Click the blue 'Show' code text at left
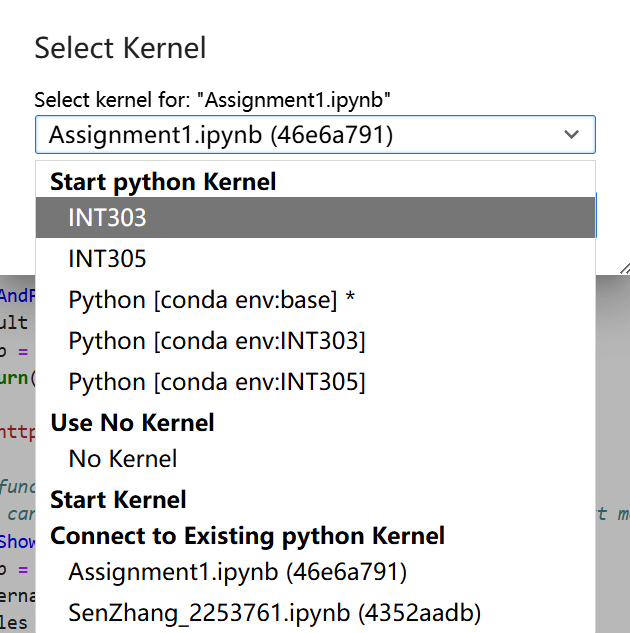630x633 pixels. [x=17, y=541]
